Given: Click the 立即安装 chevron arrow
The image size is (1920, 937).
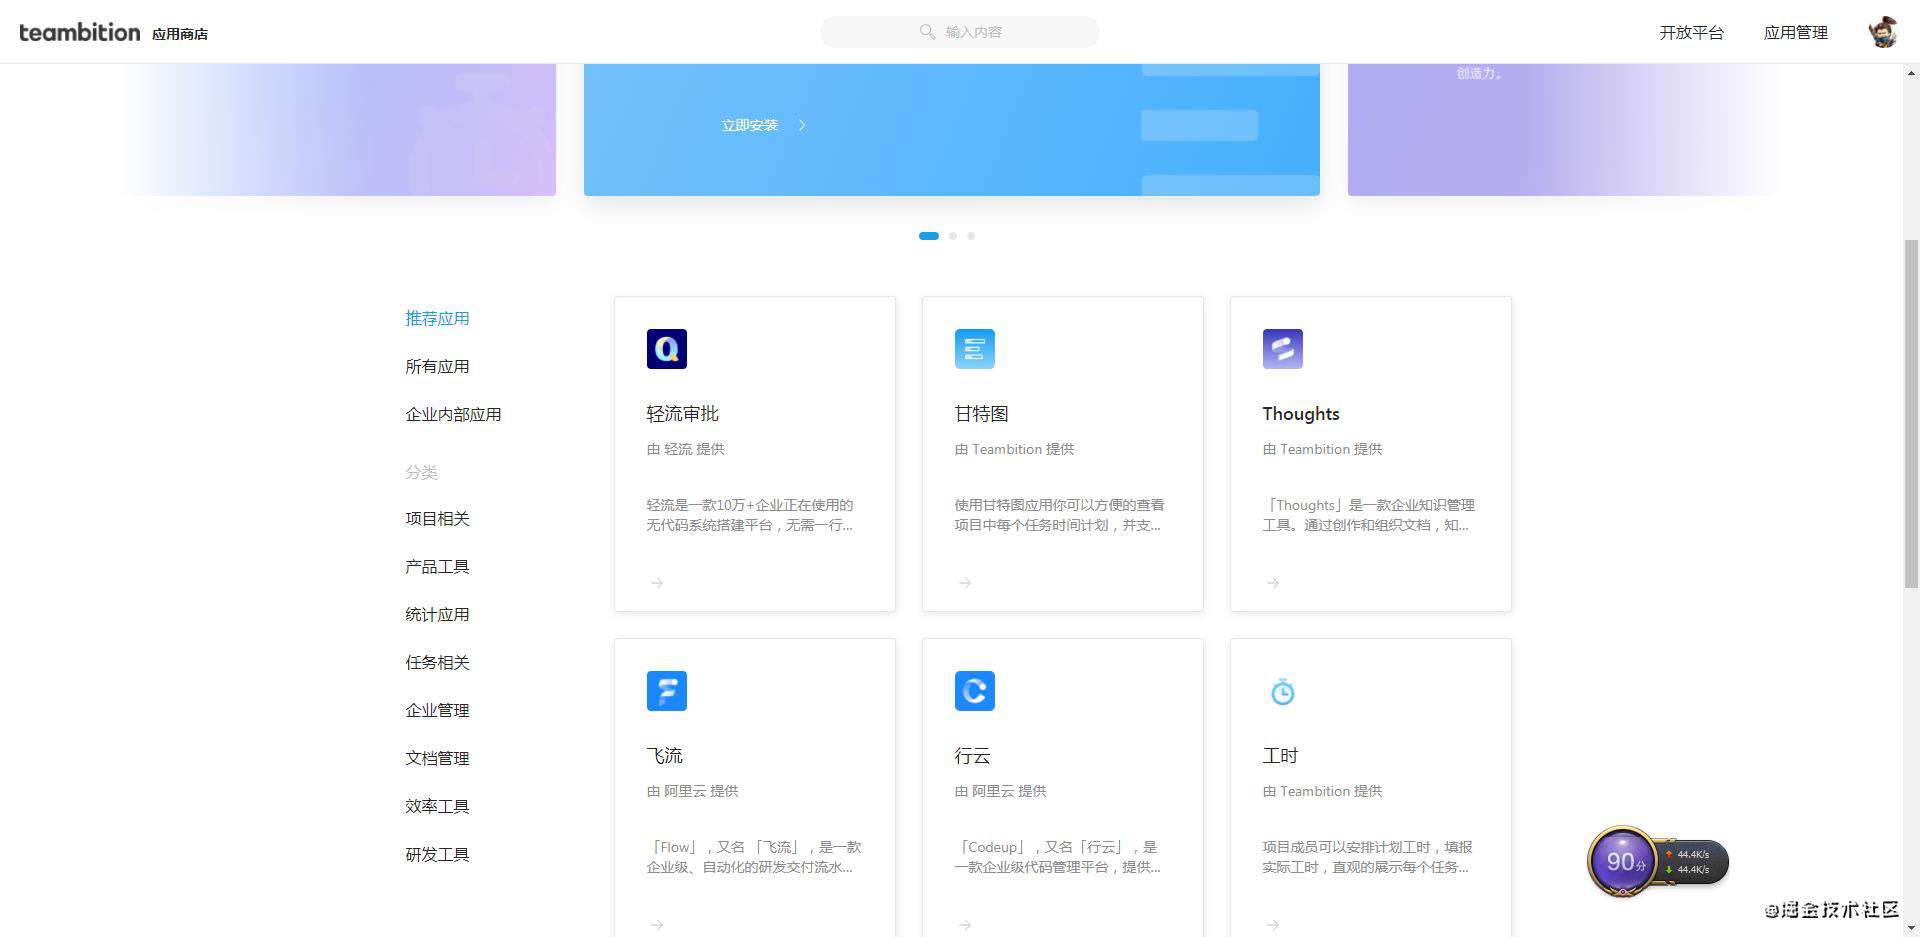Looking at the screenshot, I should click(x=802, y=125).
